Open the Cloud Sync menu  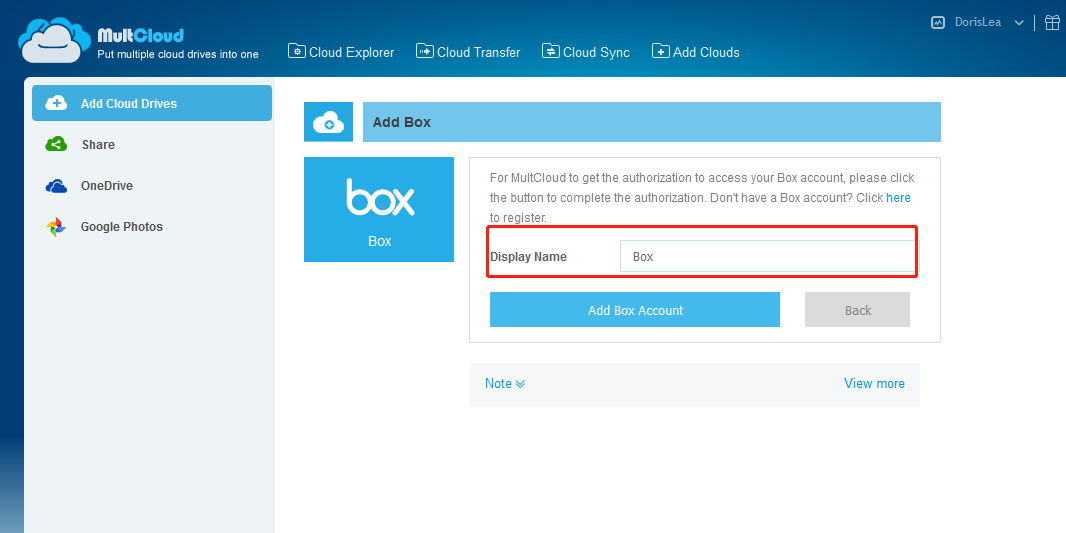point(586,52)
